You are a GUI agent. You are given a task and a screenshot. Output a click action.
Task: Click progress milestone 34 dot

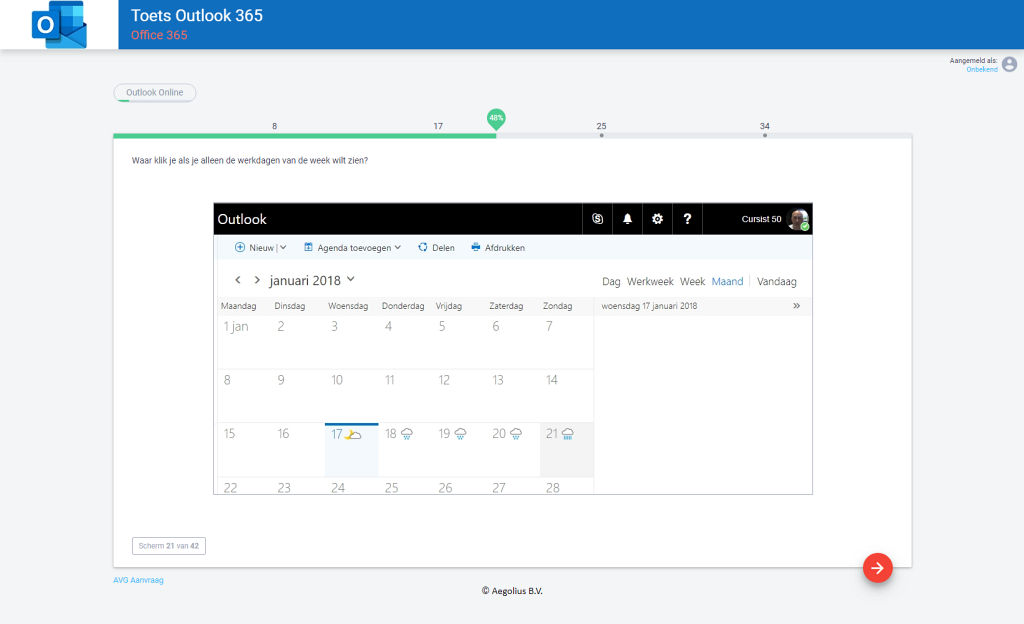click(x=765, y=135)
